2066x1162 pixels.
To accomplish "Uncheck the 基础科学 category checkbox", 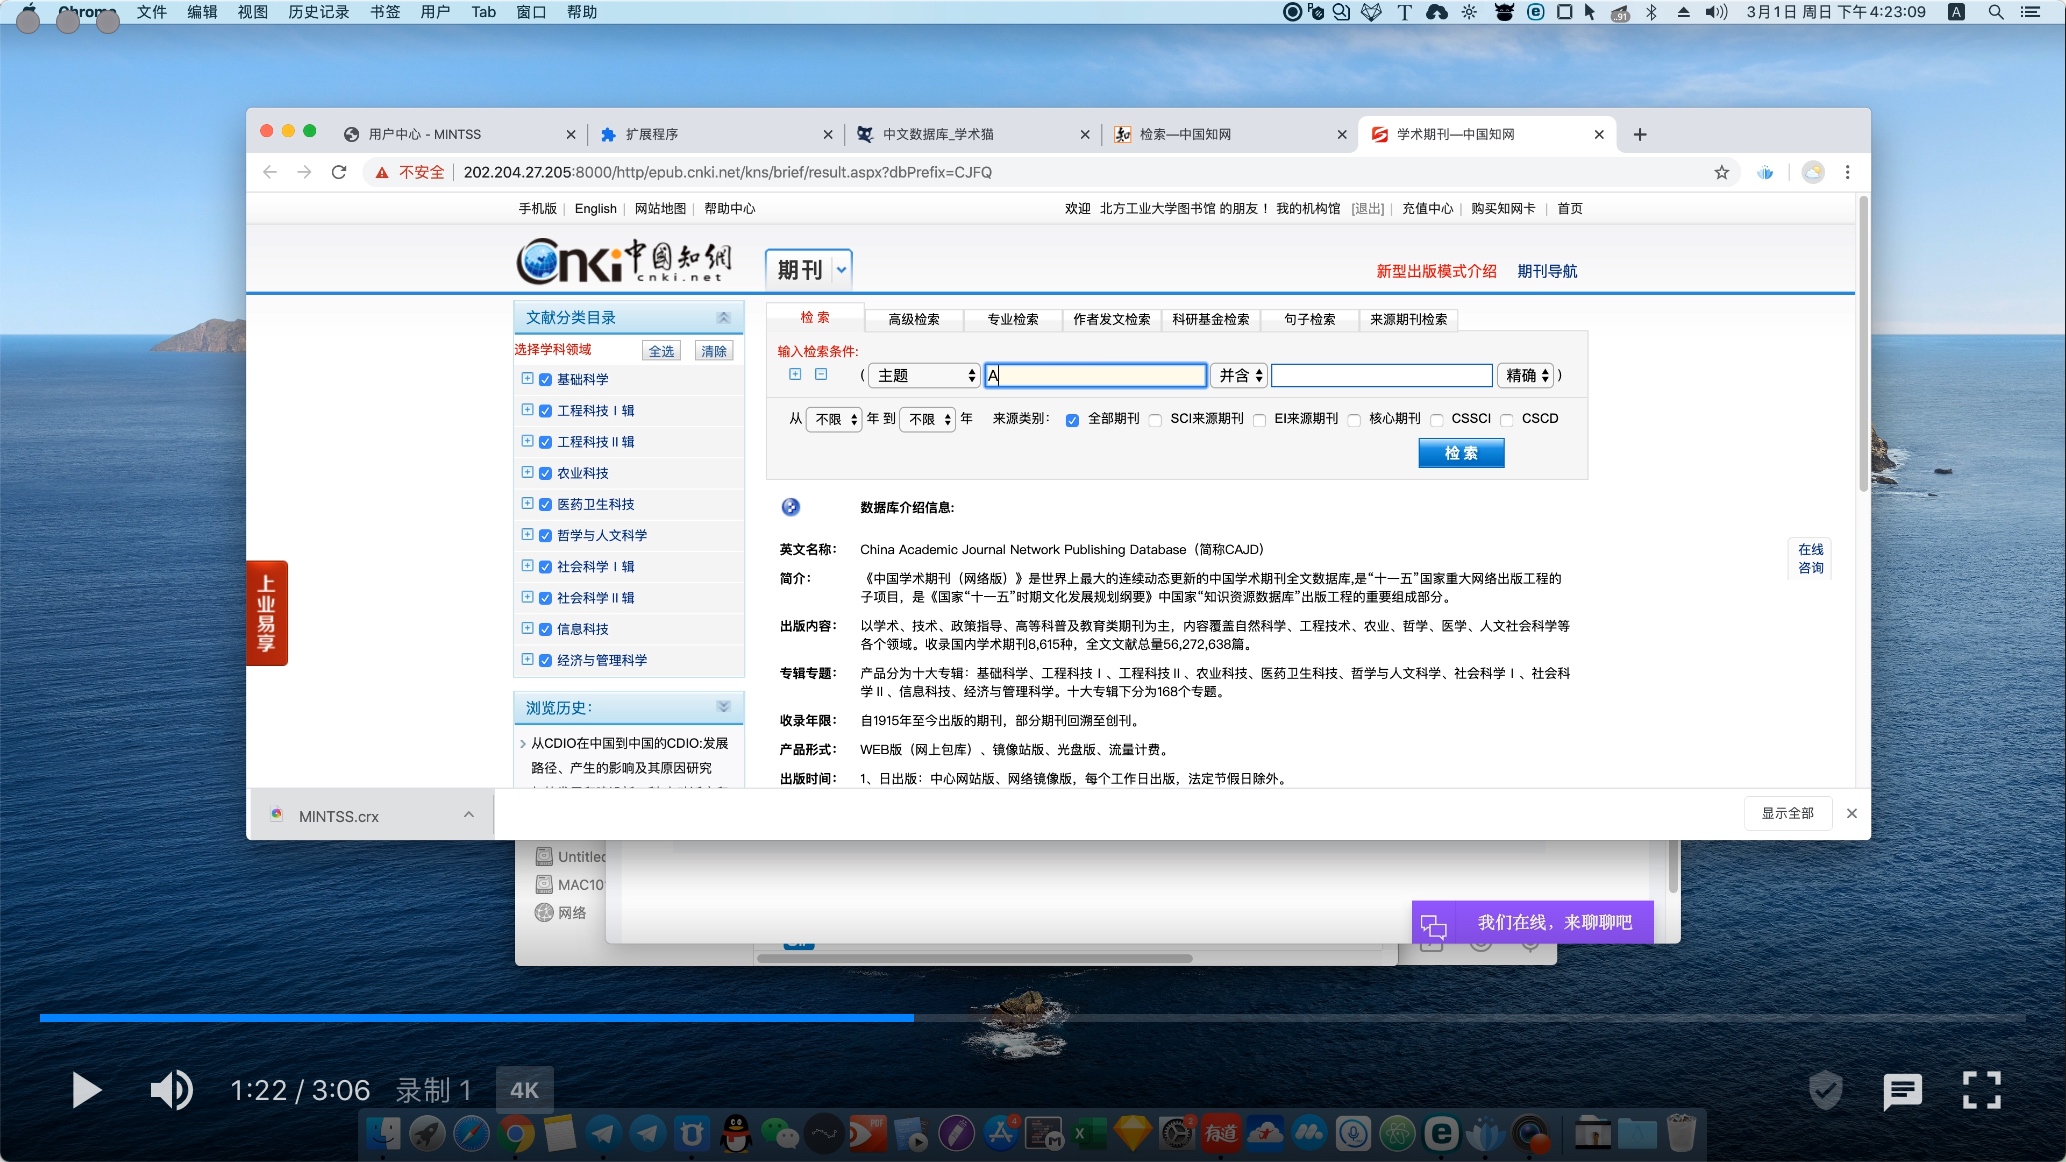I will tap(545, 380).
